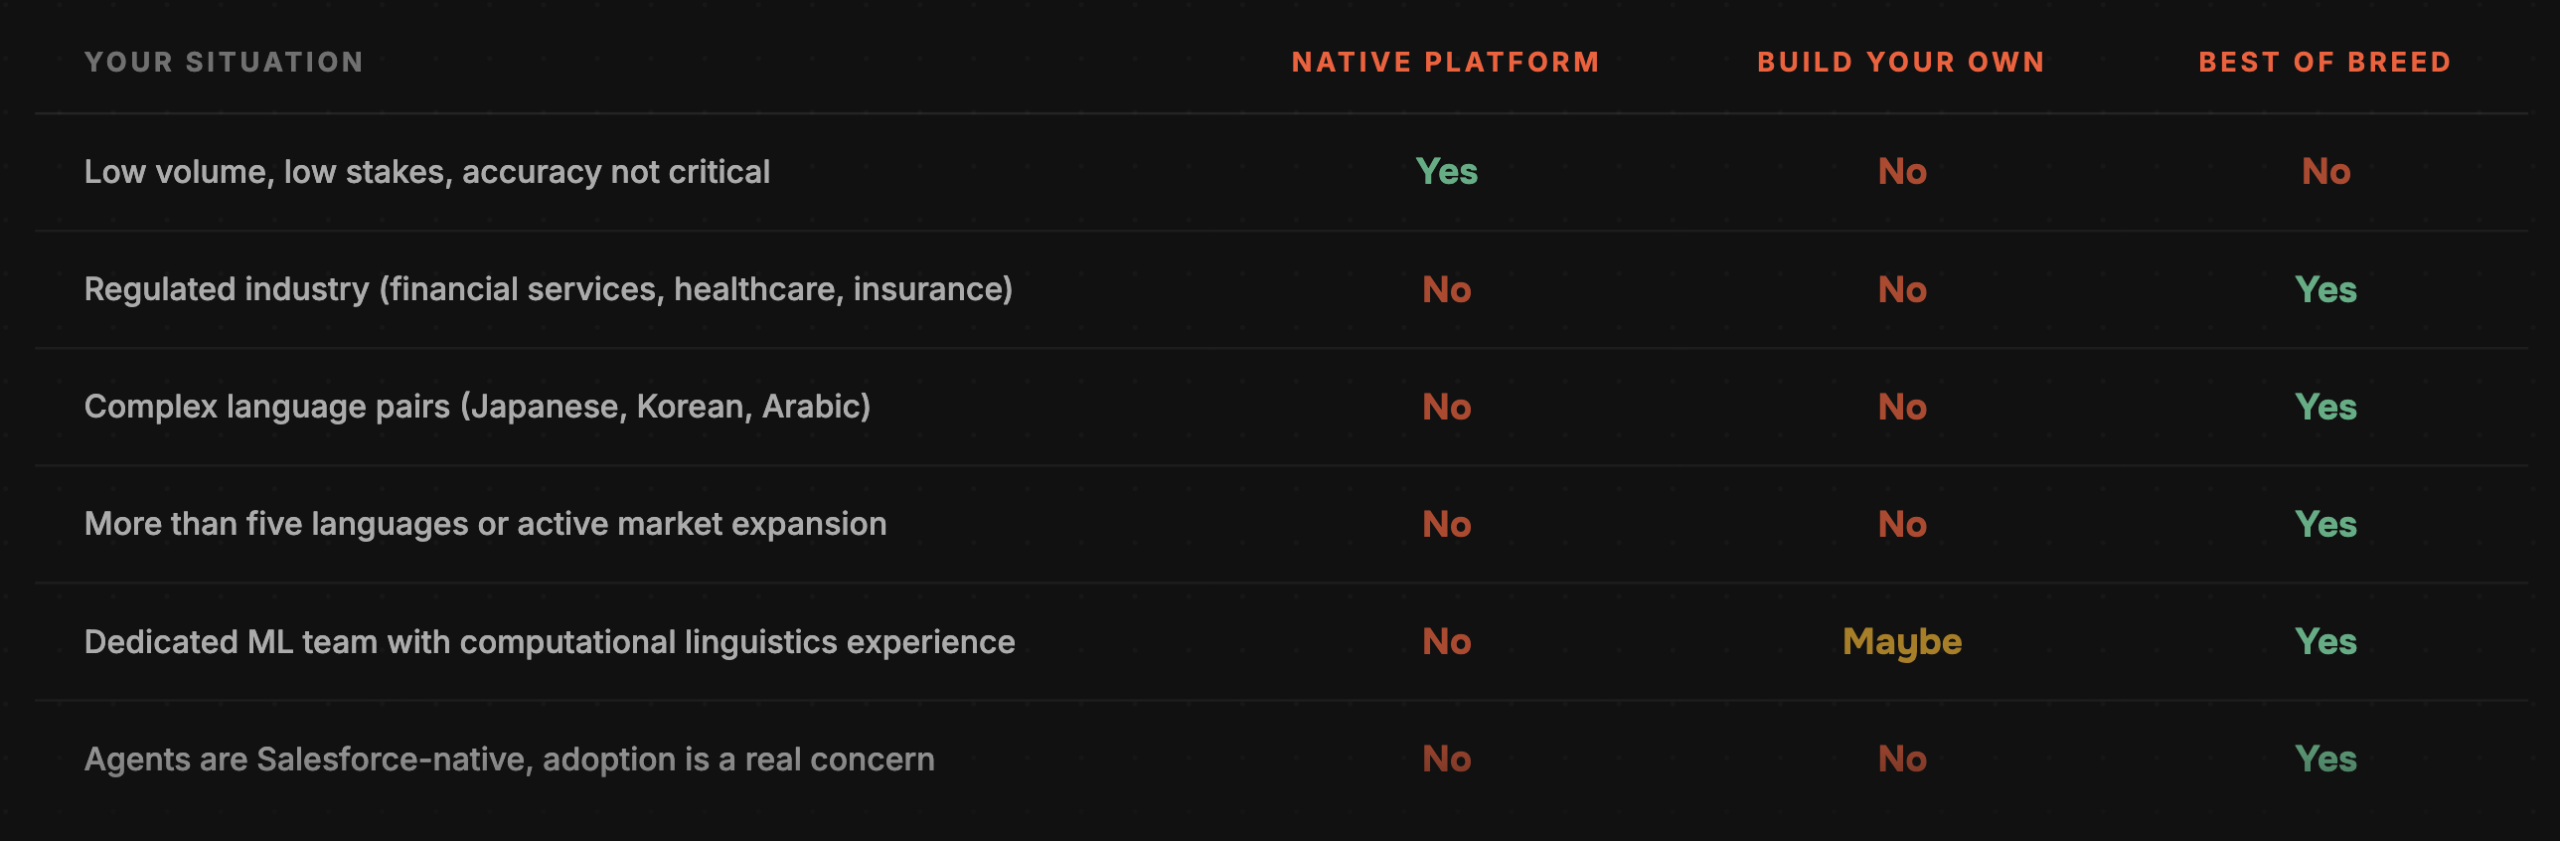Click the Your Situation column header
This screenshot has height=841, width=2560.
pos(224,62)
